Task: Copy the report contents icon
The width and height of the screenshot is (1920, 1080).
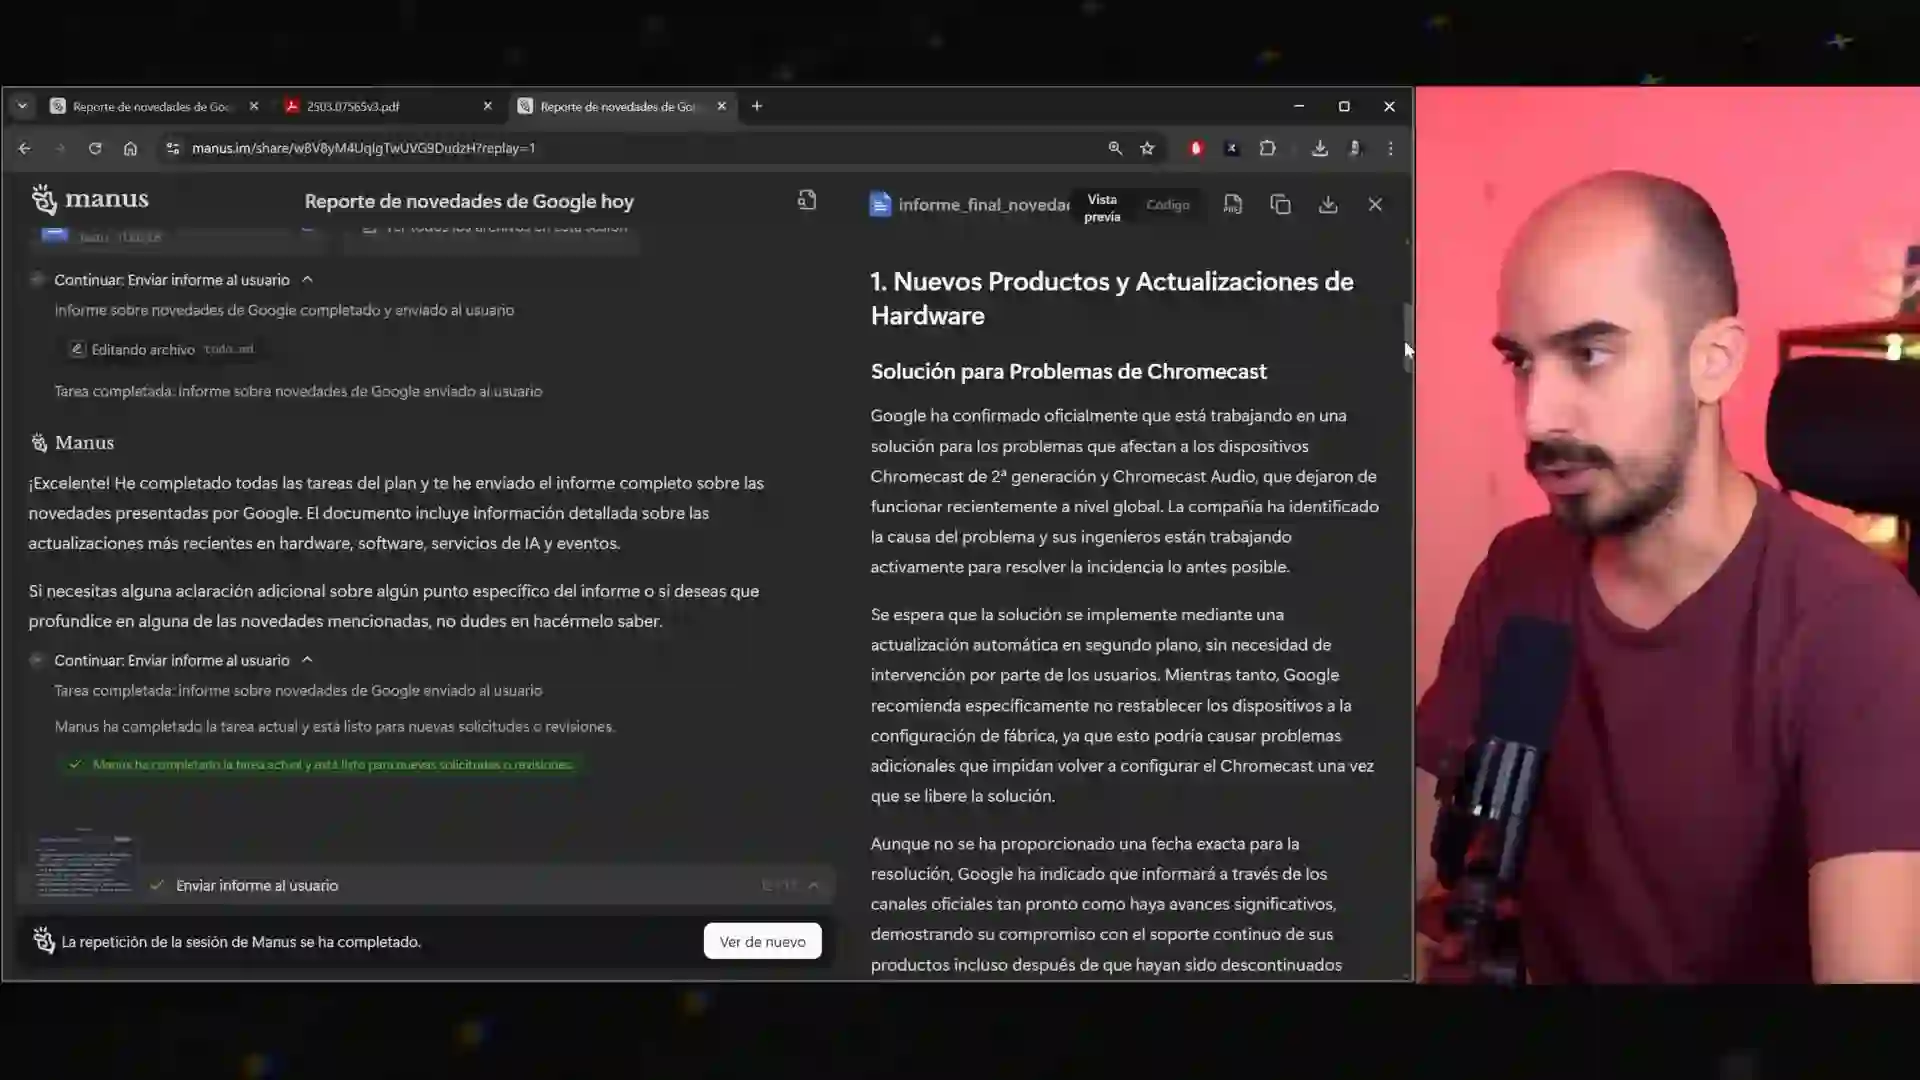Action: [x=1281, y=204]
